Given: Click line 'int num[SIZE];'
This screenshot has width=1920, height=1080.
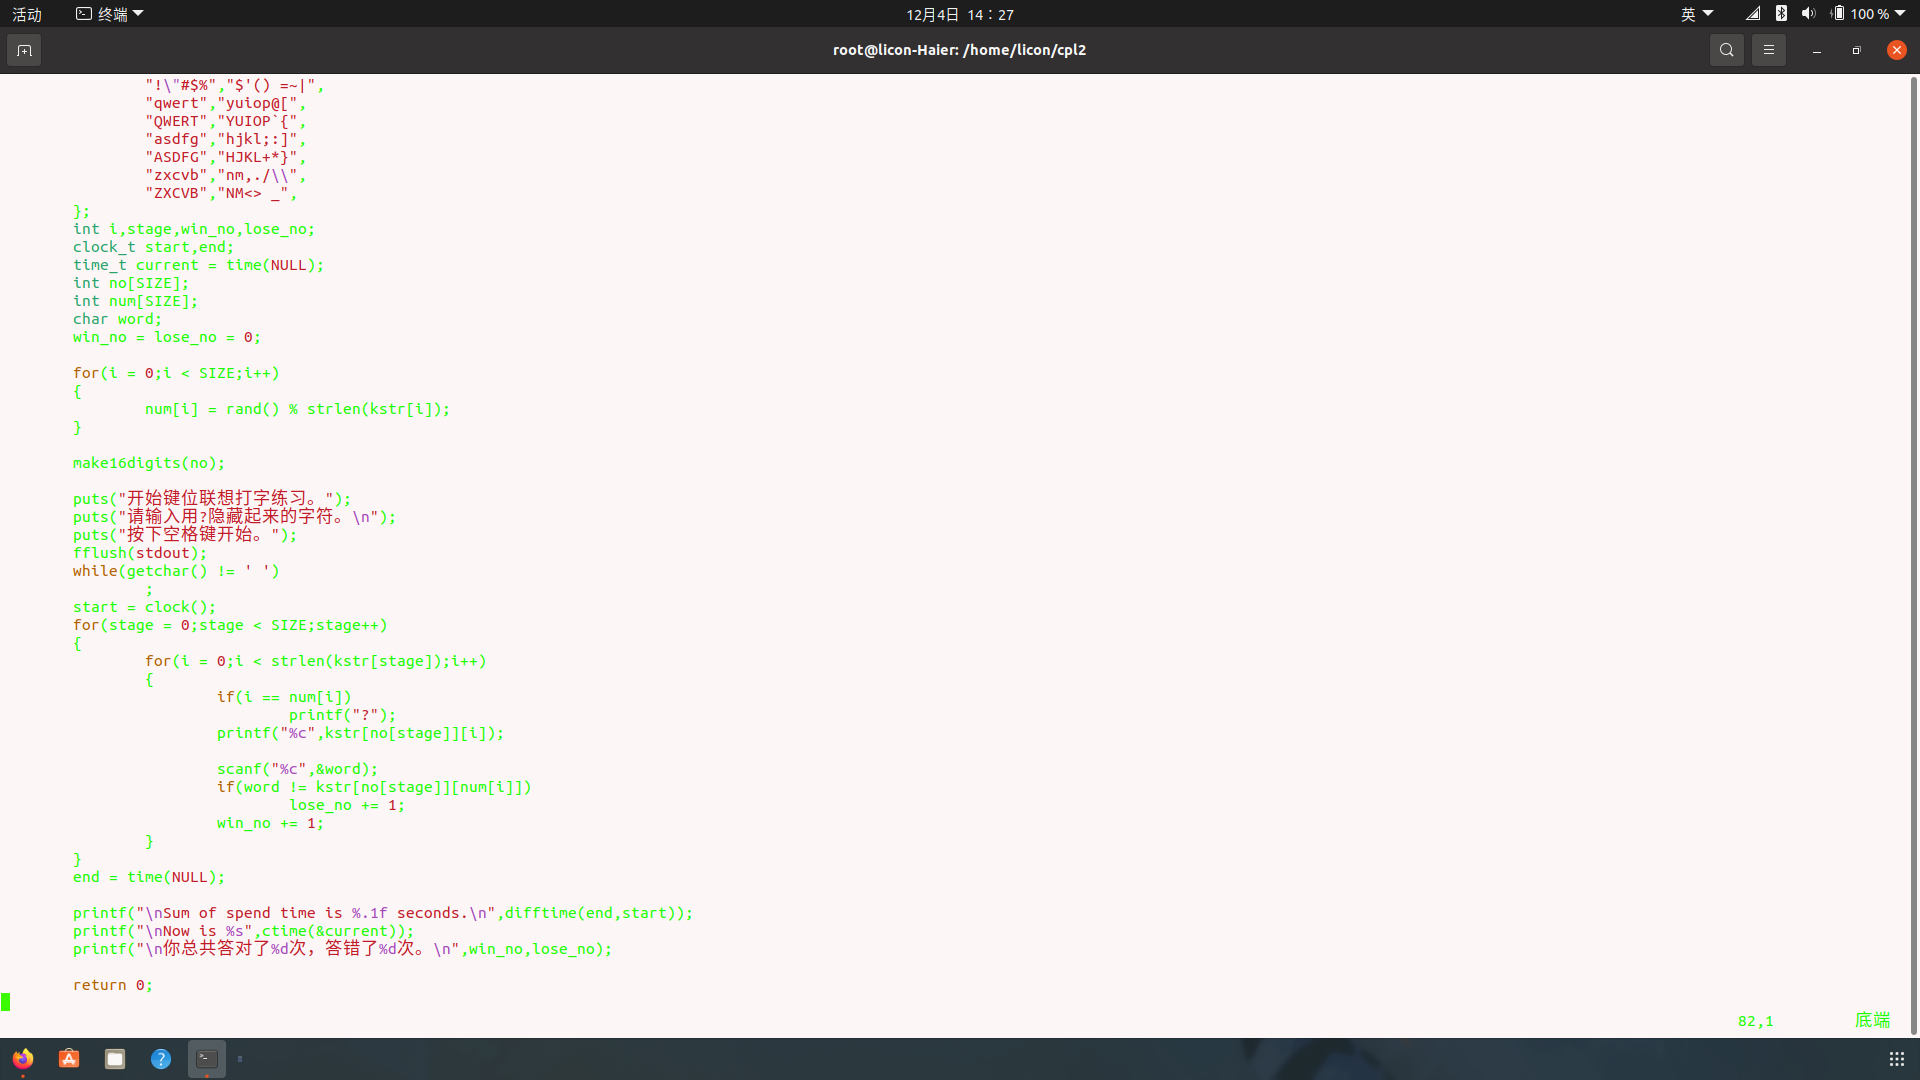Looking at the screenshot, I should tap(135, 301).
